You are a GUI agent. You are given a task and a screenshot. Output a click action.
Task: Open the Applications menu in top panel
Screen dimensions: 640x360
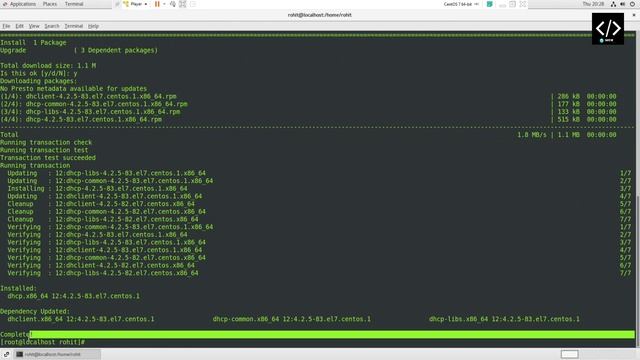[x=20, y=4]
